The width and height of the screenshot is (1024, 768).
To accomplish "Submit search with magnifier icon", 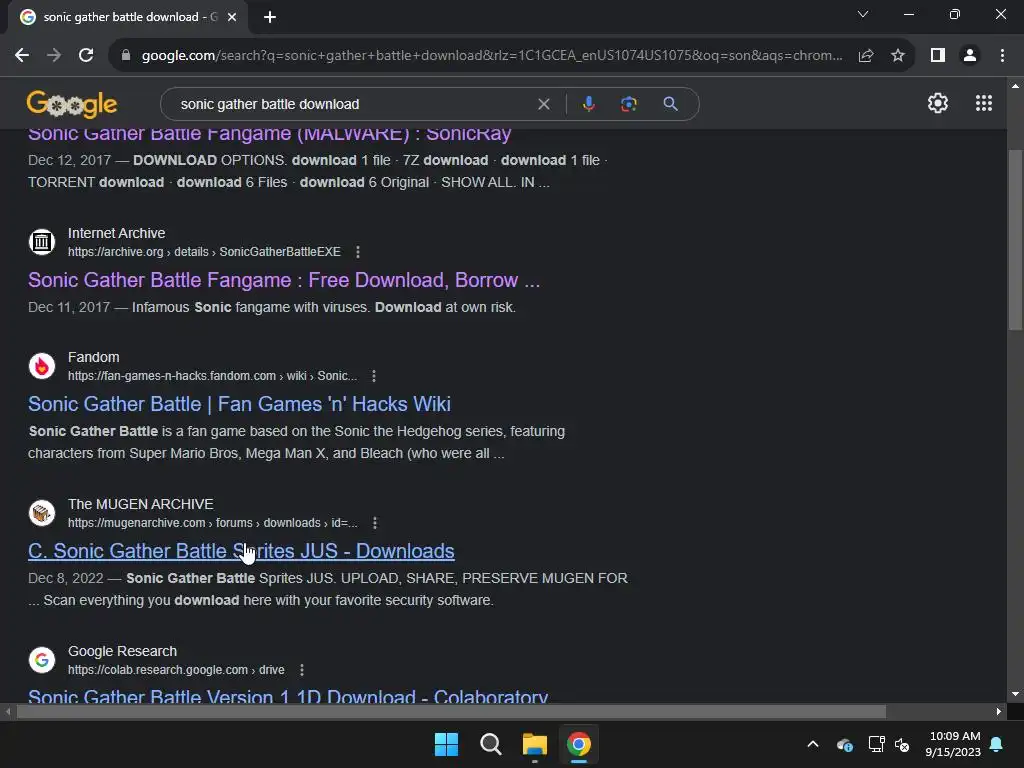I will click(x=670, y=104).
